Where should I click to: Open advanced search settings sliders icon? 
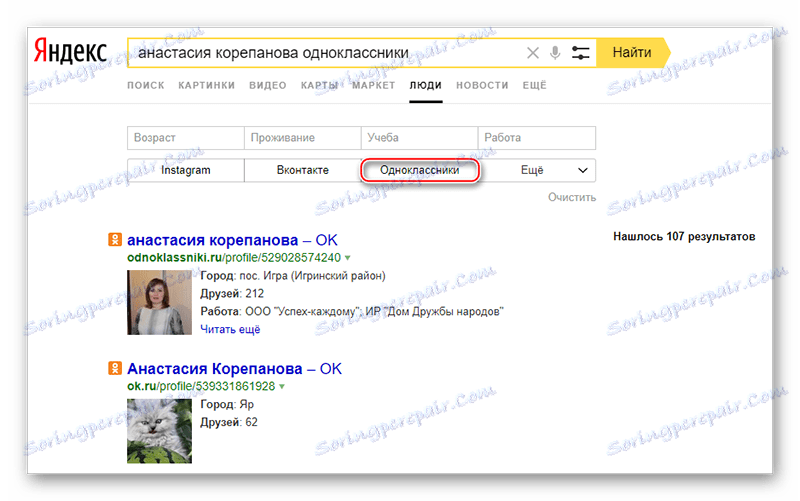click(x=580, y=53)
